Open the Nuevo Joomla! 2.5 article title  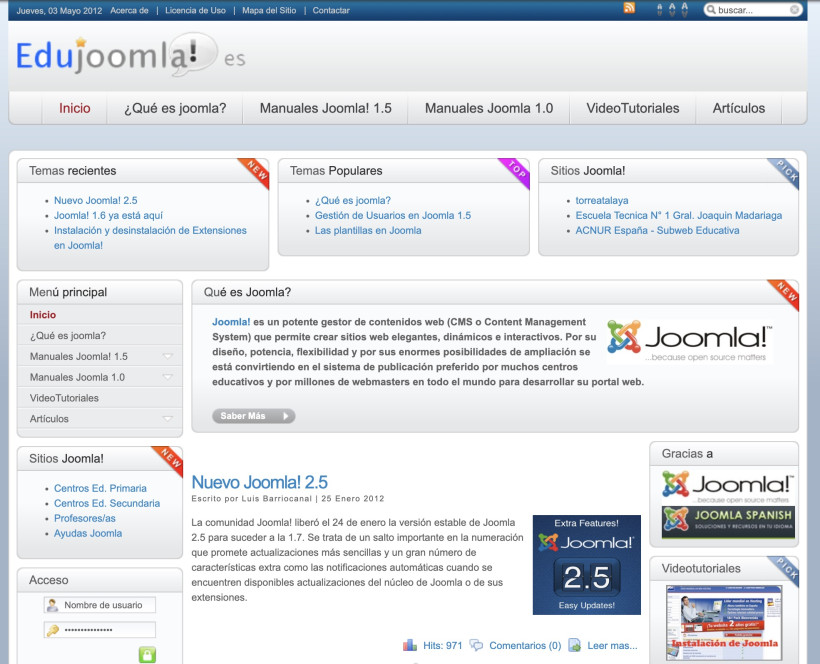(259, 482)
